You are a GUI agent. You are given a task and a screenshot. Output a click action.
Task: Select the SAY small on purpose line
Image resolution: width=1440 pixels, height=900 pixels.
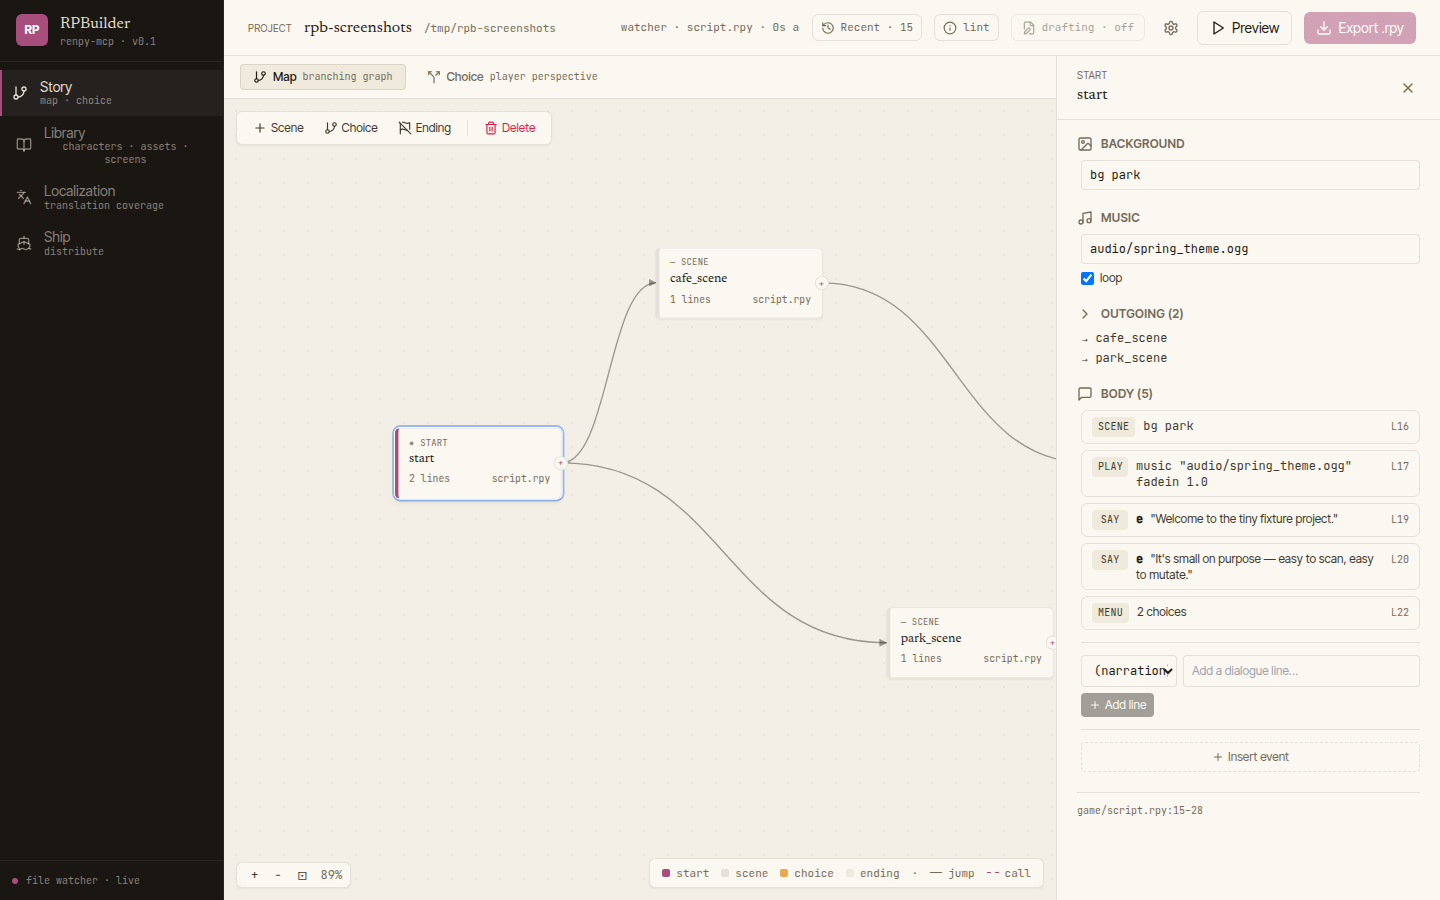point(1250,567)
